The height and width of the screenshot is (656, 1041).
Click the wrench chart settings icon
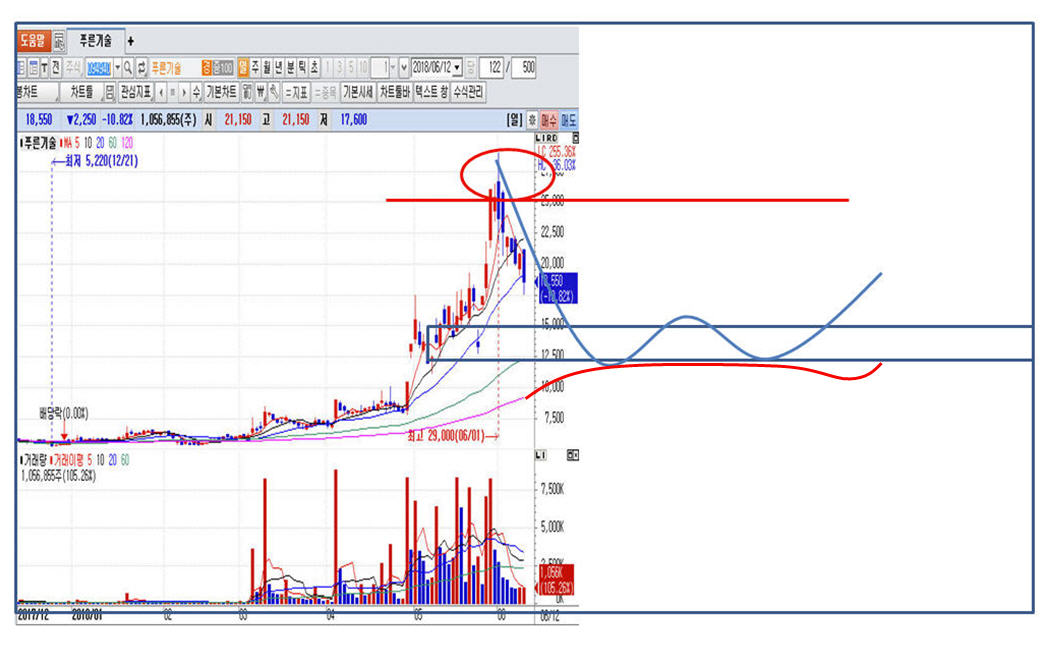(x=274, y=93)
